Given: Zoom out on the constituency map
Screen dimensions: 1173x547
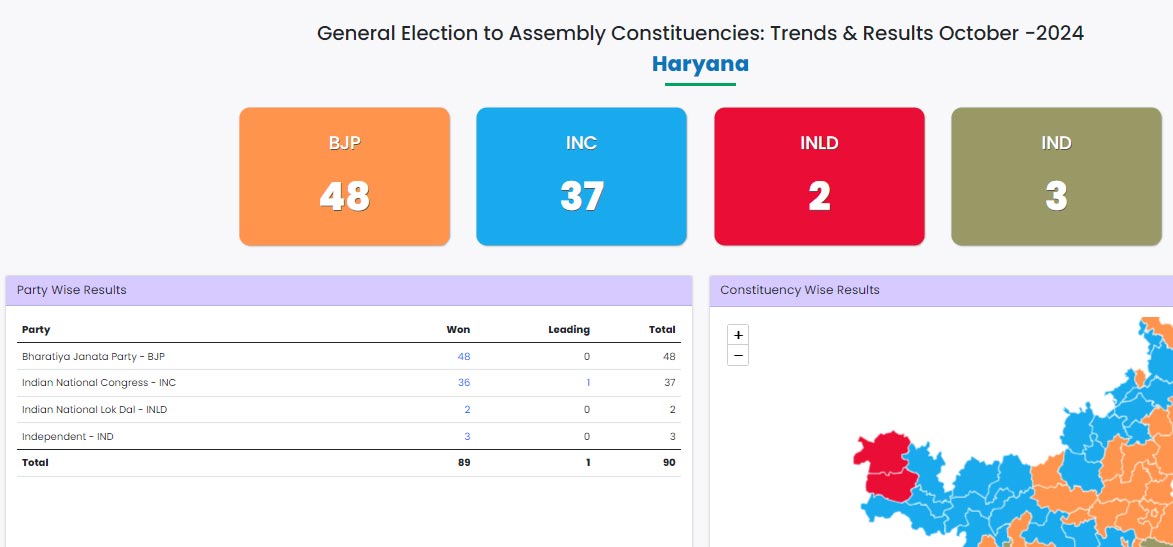Looking at the screenshot, I should point(738,355).
